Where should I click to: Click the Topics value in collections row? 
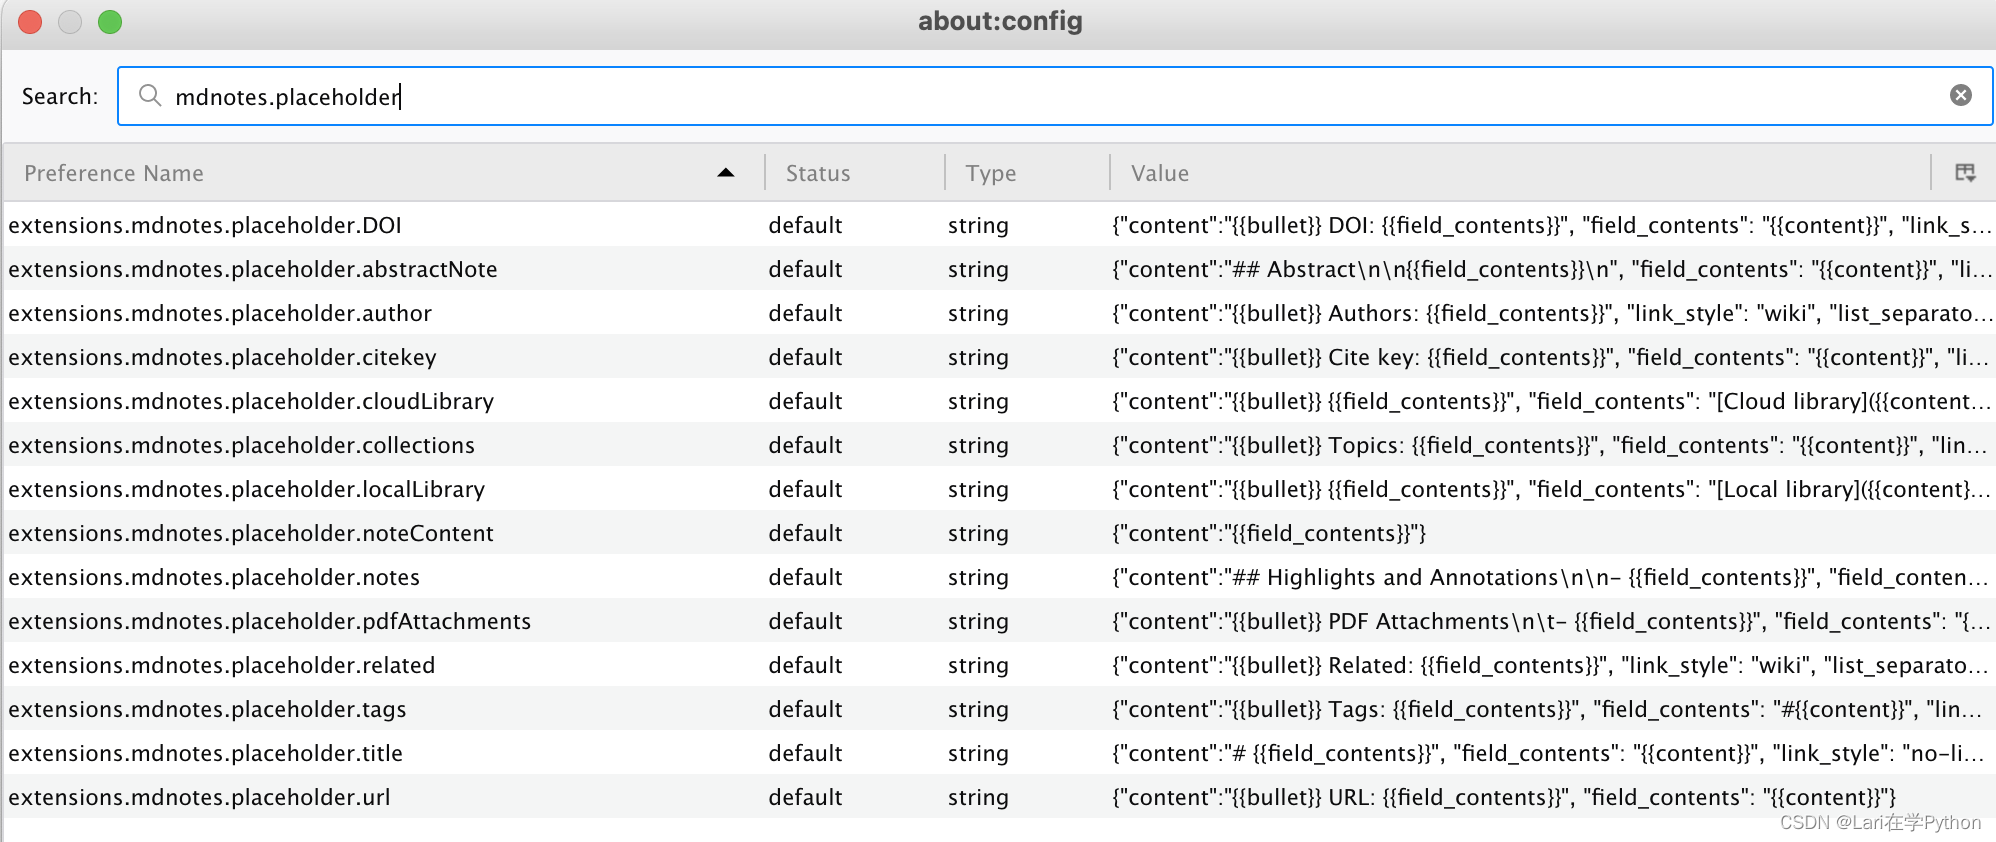pyautogui.click(x=1552, y=445)
